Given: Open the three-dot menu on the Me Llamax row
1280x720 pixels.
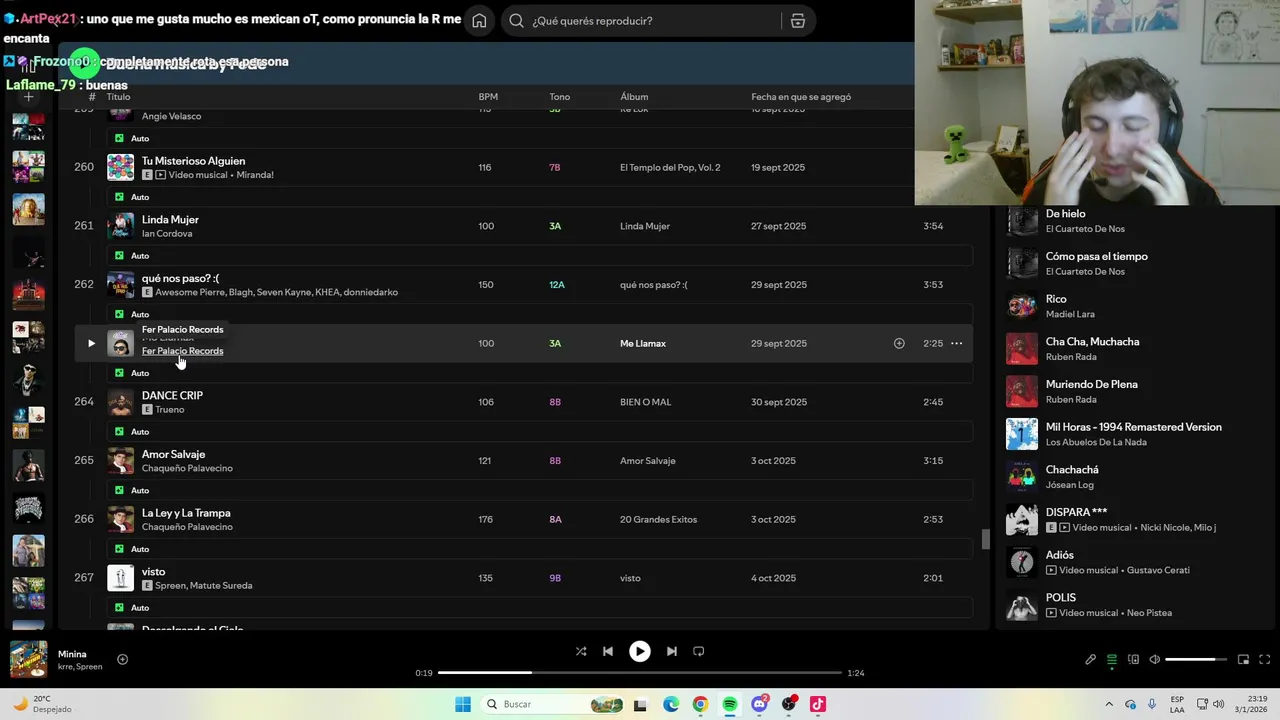Looking at the screenshot, I should pos(957,343).
